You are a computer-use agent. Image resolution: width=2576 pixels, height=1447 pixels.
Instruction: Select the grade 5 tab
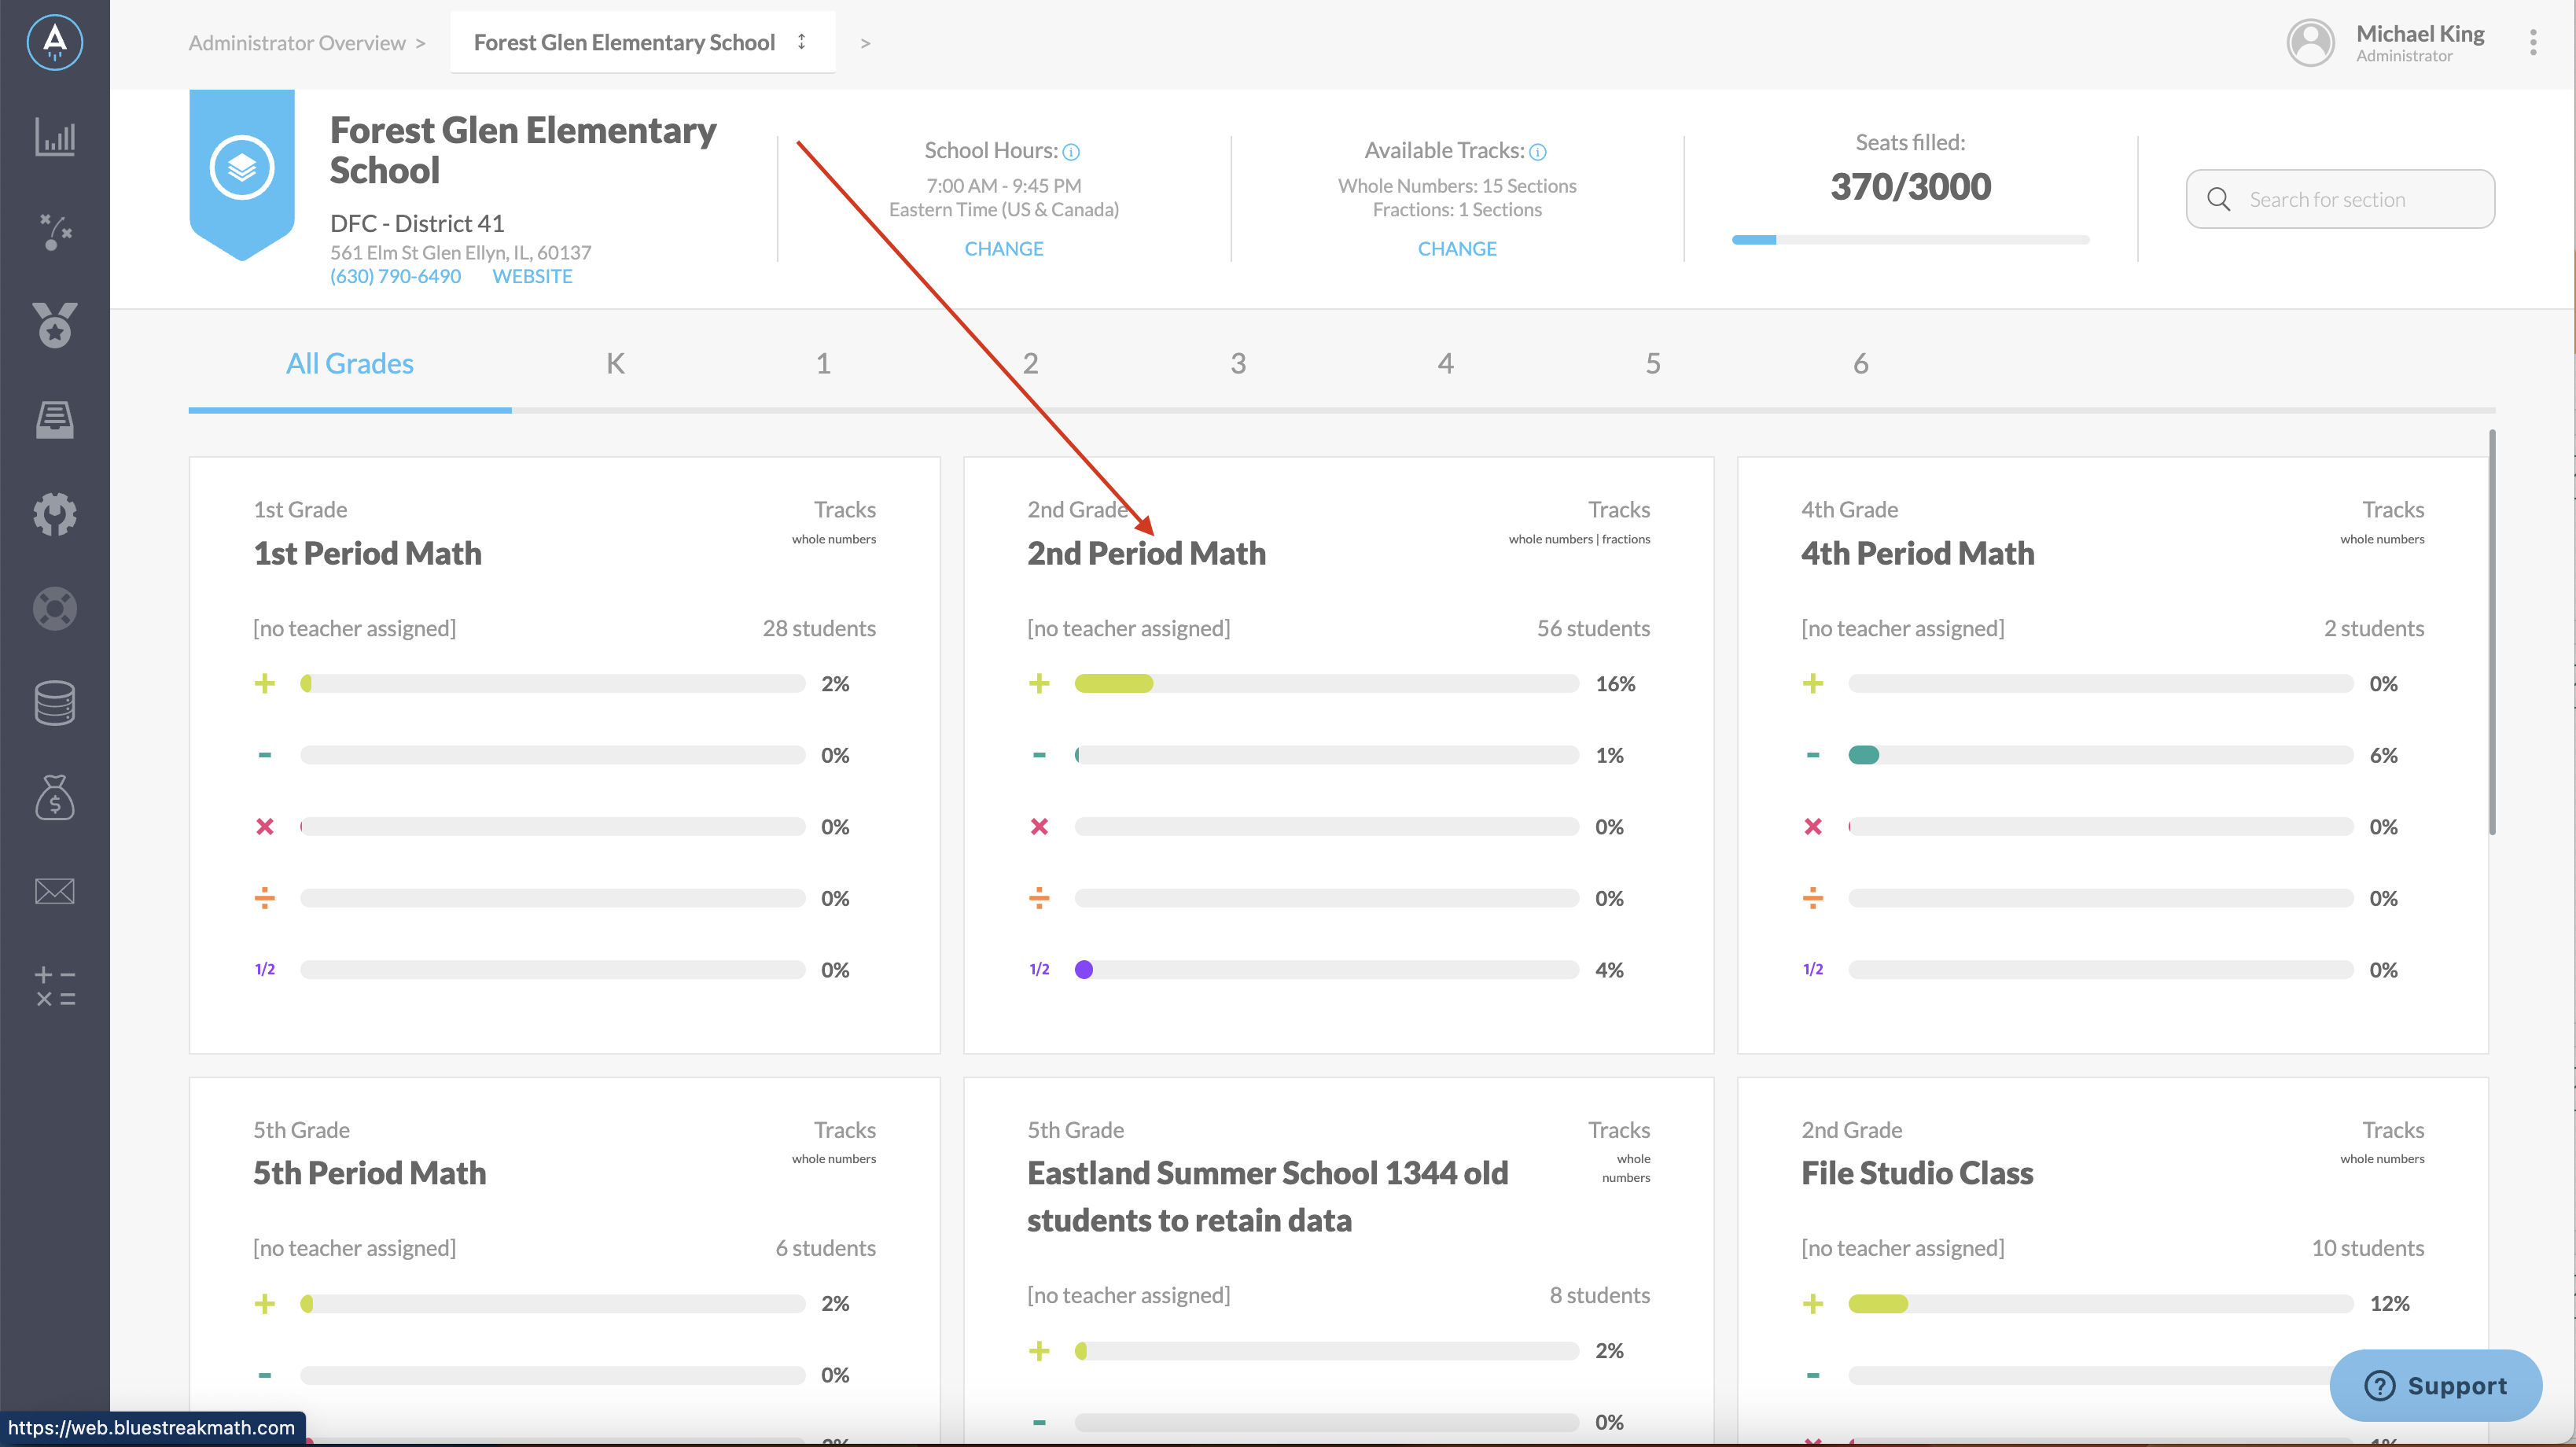[1653, 363]
